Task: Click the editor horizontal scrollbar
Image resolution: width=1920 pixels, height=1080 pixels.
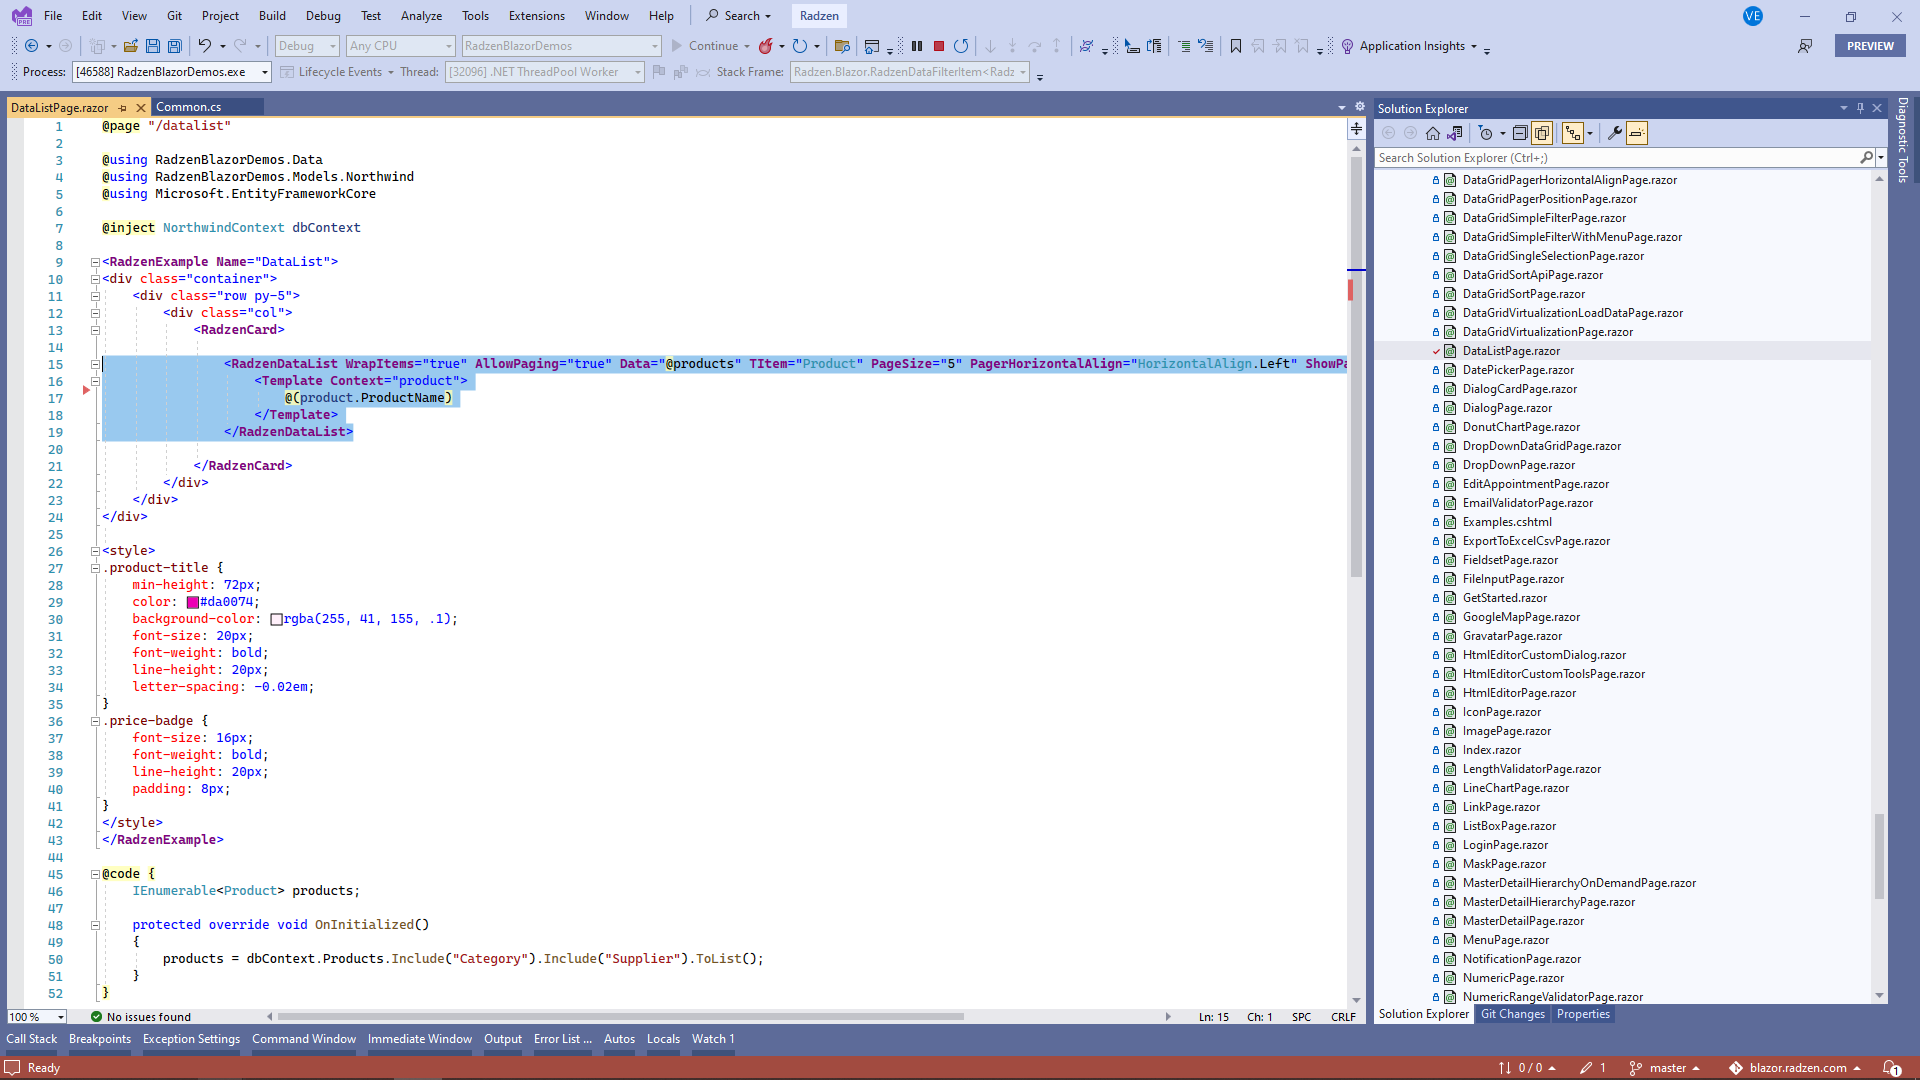Action: tap(620, 1017)
